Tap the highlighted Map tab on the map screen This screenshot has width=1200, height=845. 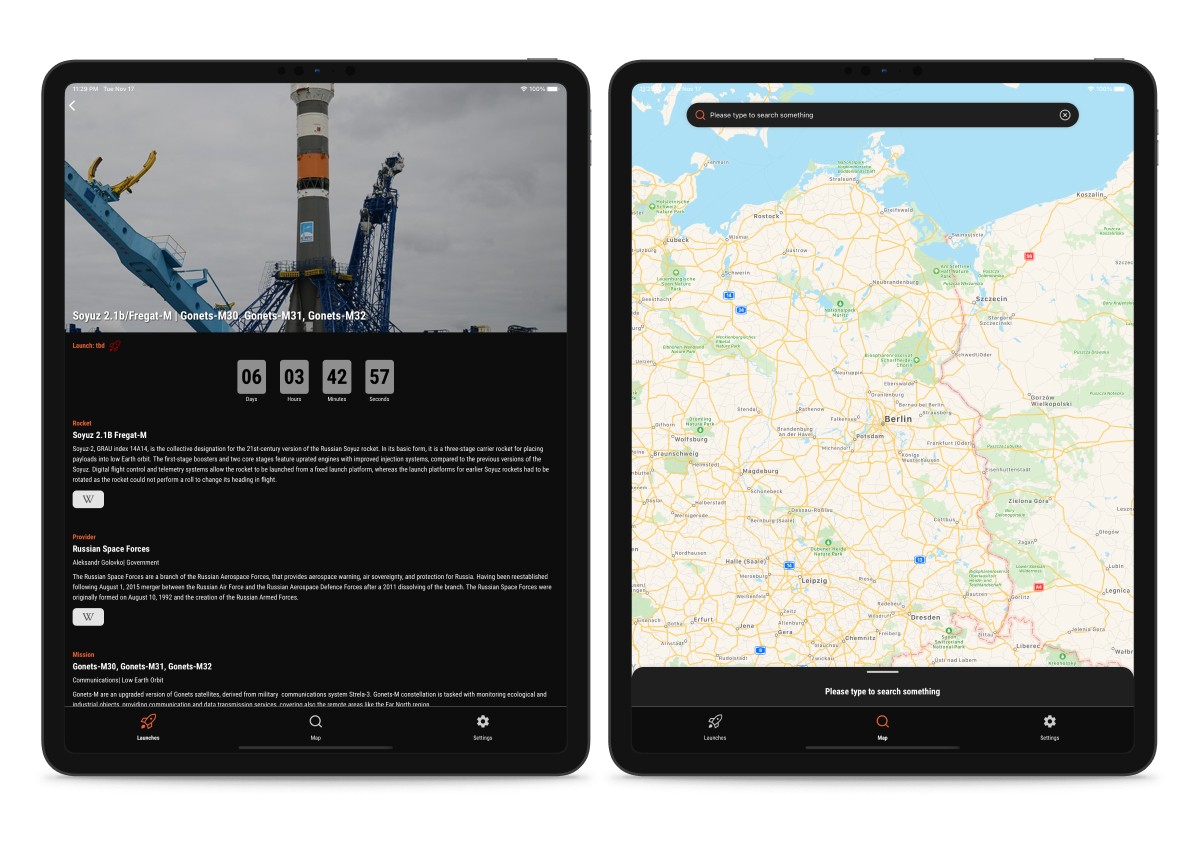coord(882,727)
